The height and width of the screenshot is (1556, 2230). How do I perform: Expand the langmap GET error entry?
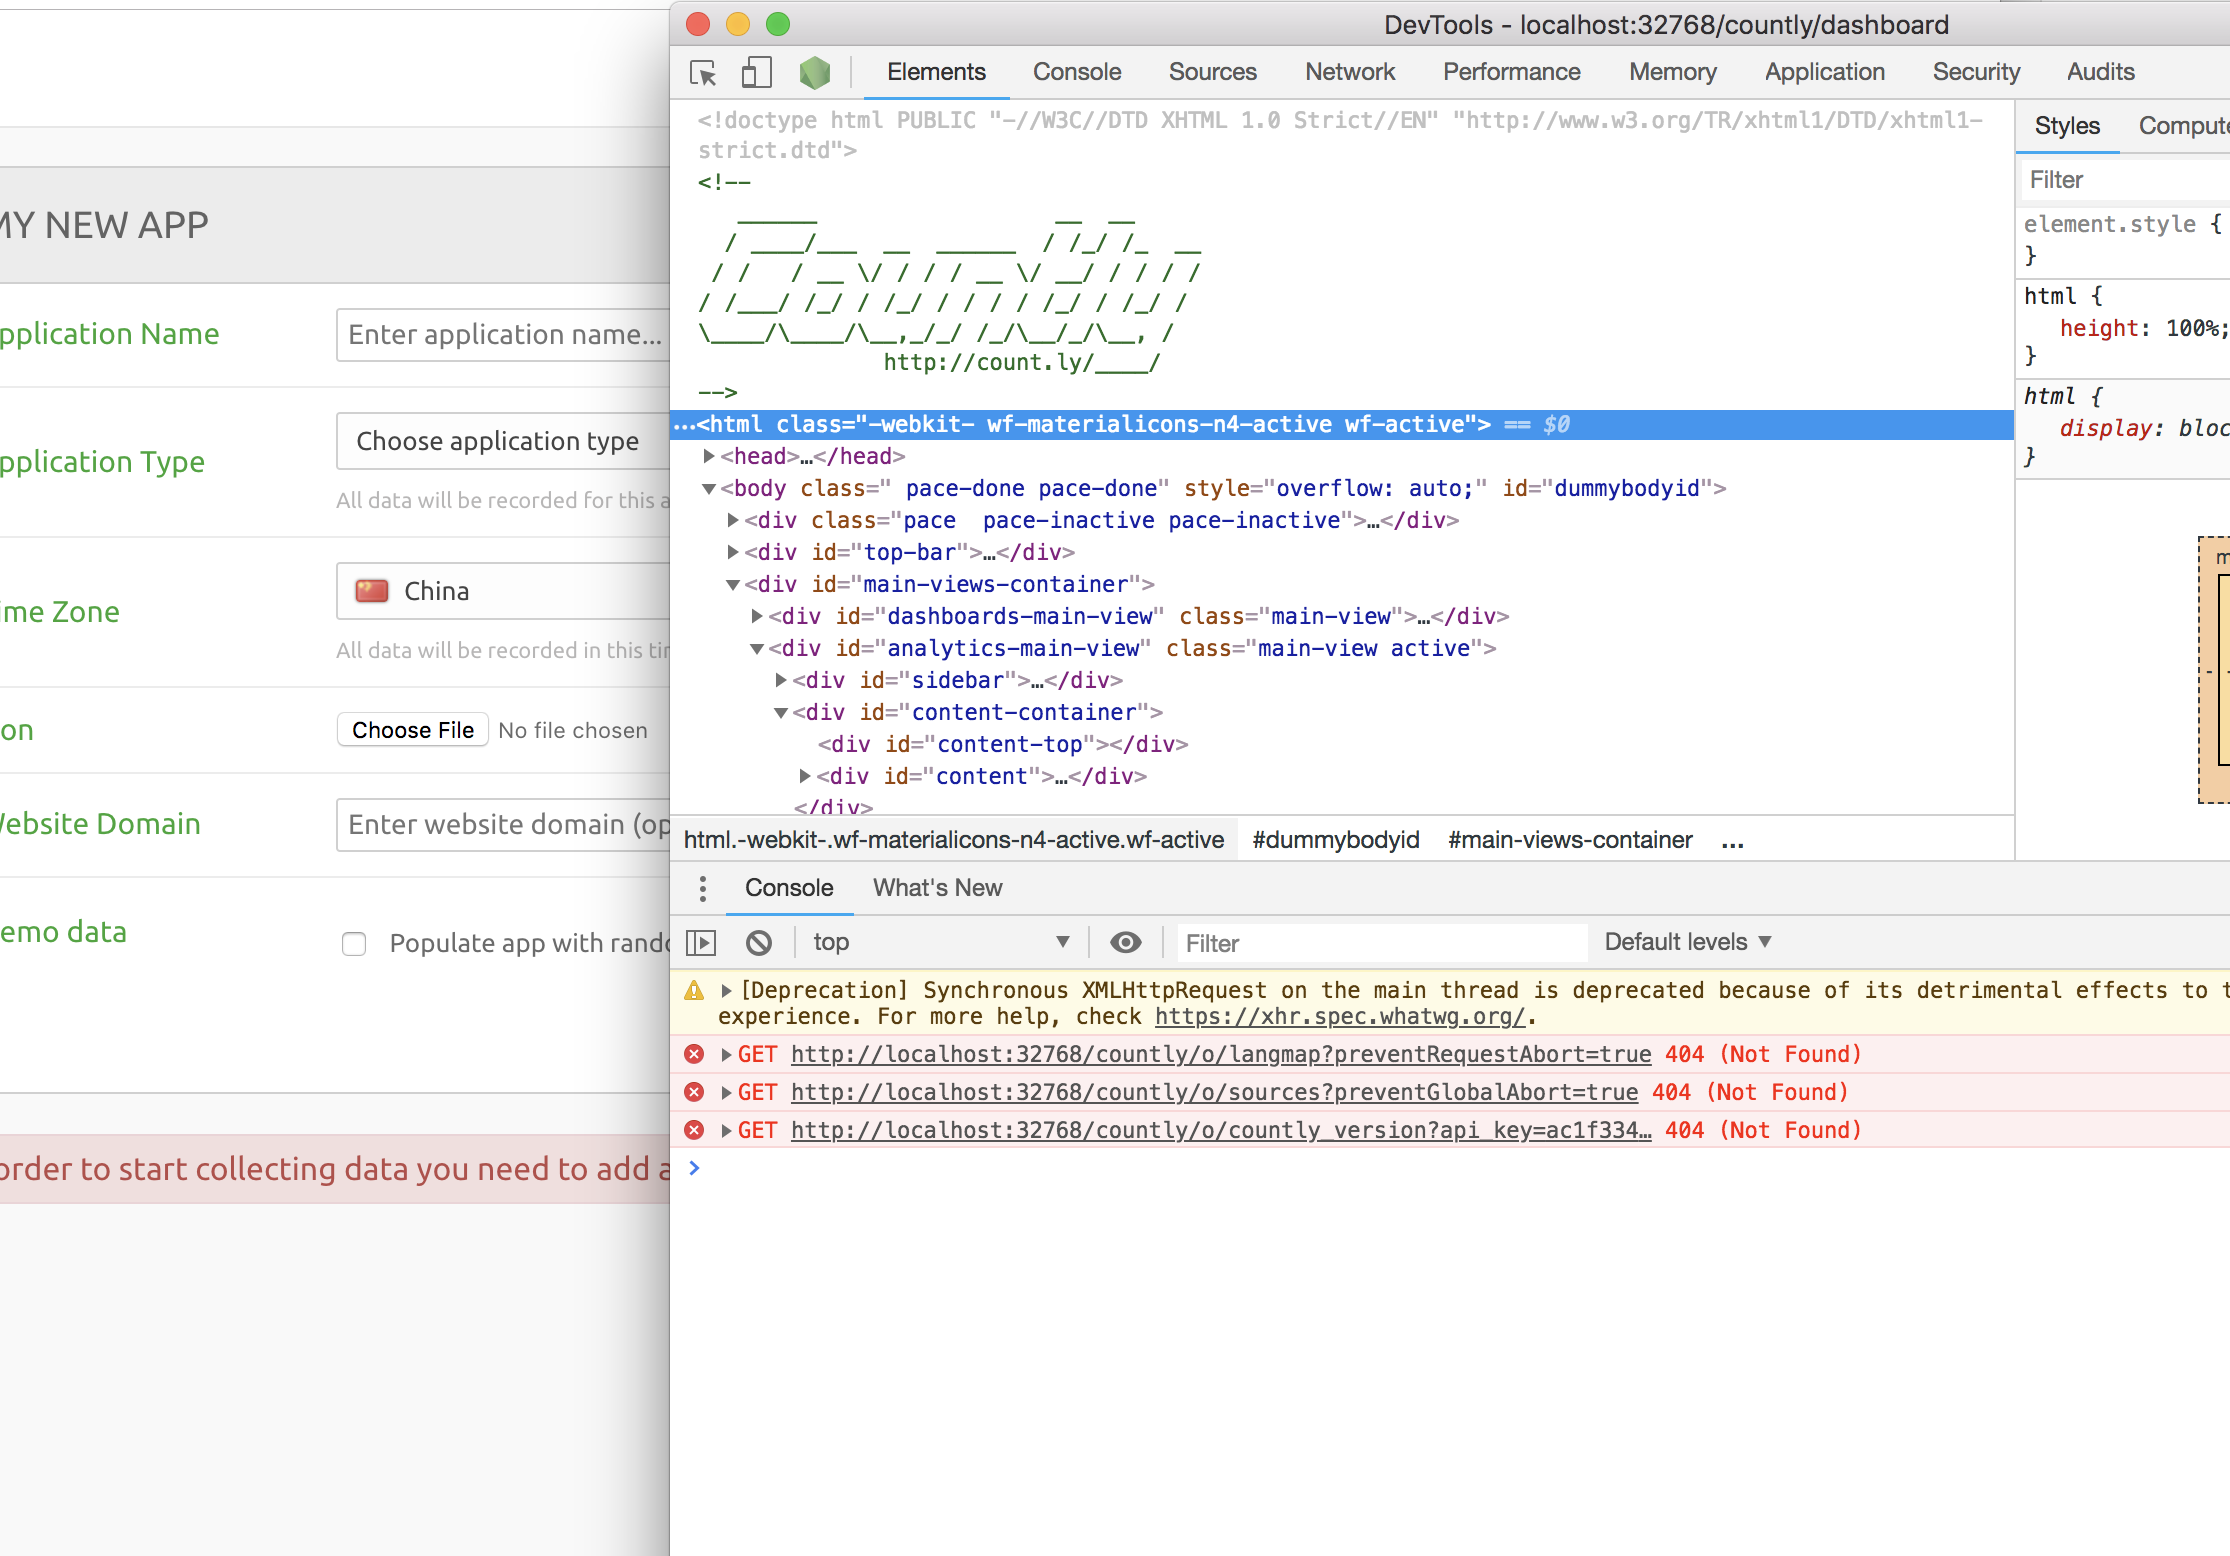(727, 1054)
